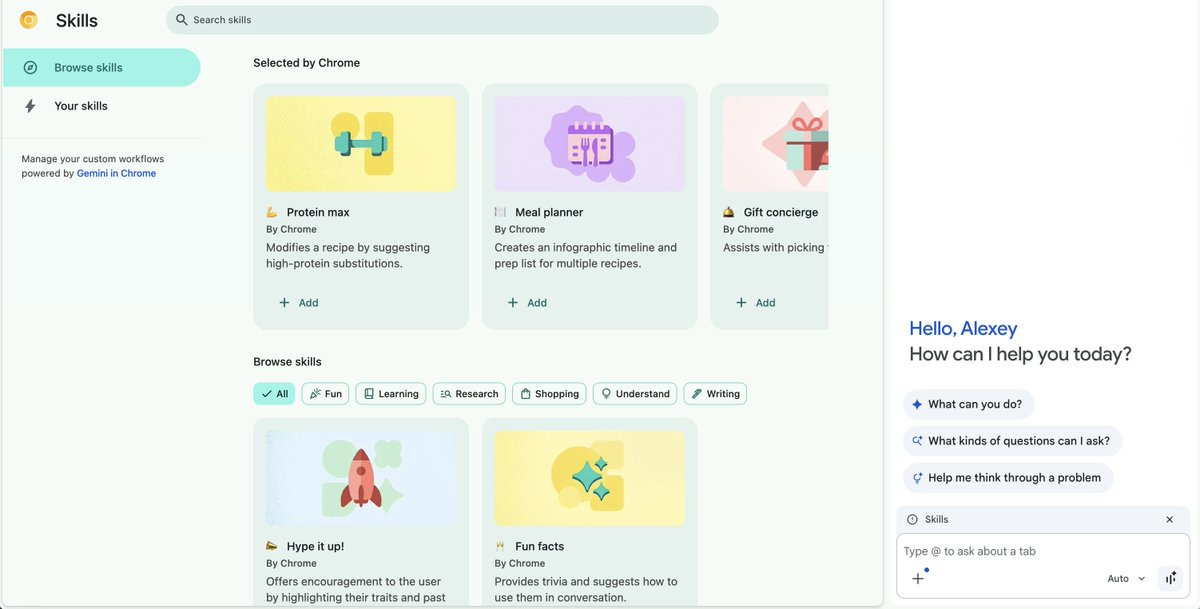The width and height of the screenshot is (1200, 609).
Task: Open the Gift concierge gift box thumbnail
Action: click(x=776, y=144)
